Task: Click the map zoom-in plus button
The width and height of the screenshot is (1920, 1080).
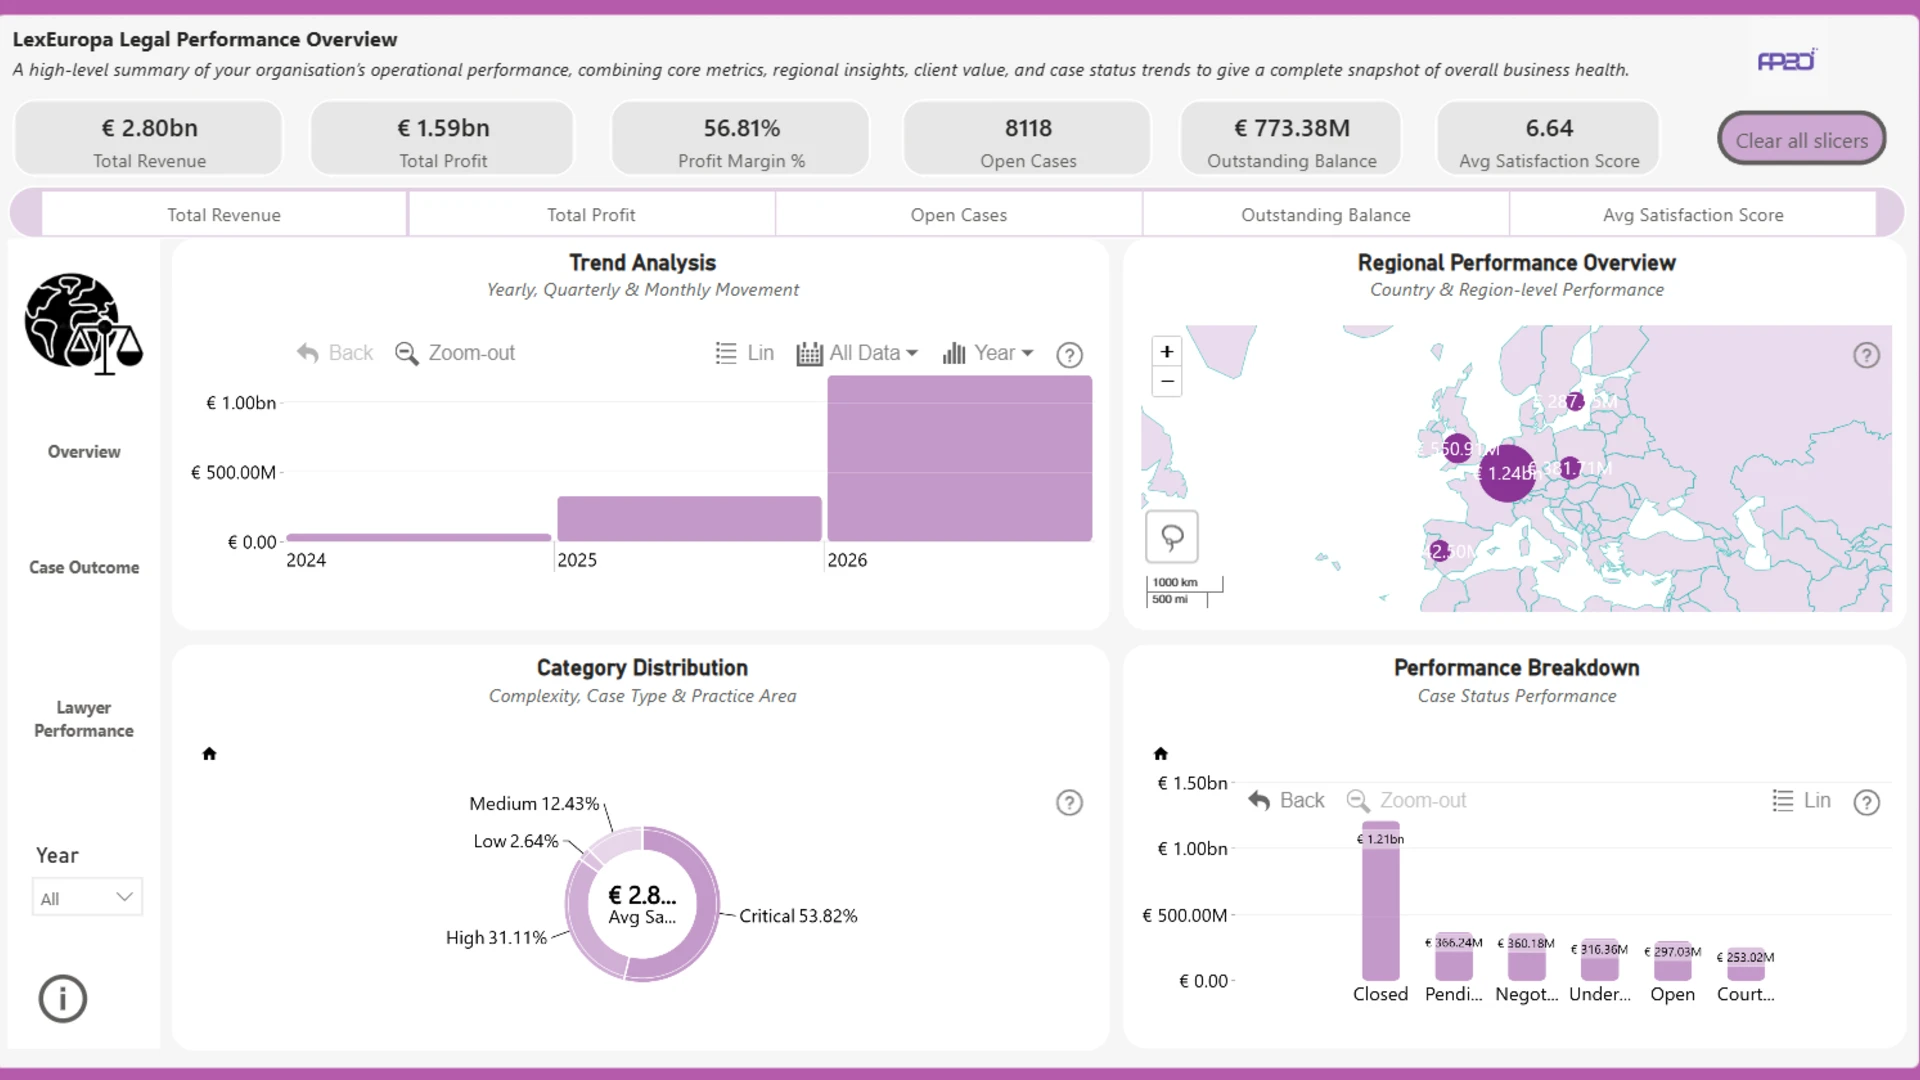Action: [x=1166, y=352]
